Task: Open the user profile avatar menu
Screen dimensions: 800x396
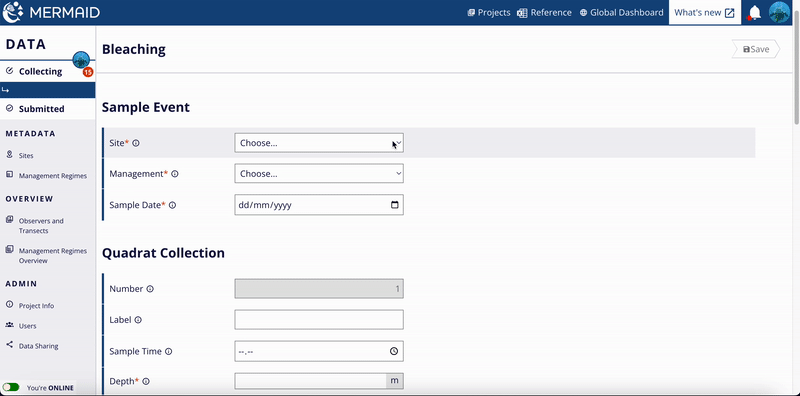Action: 779,12
